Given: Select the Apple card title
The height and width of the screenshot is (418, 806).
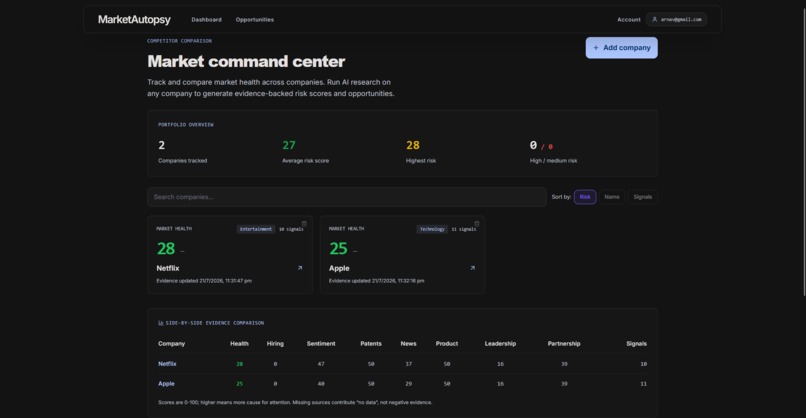Looking at the screenshot, I should (x=339, y=268).
